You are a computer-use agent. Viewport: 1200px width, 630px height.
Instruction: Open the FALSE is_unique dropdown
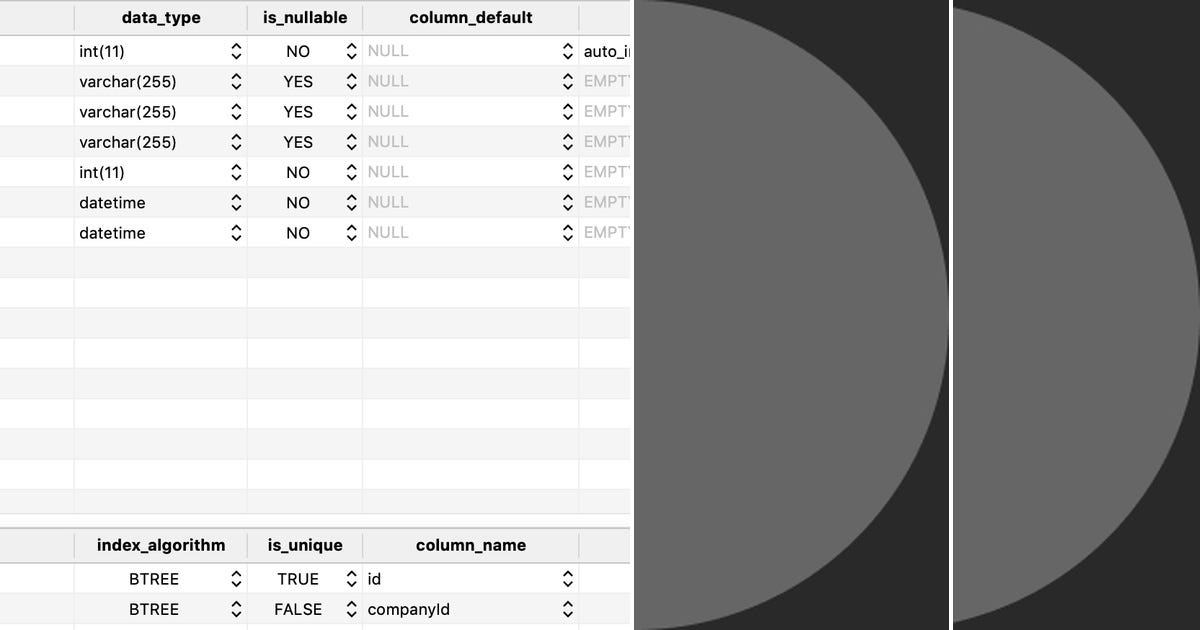[351, 609]
